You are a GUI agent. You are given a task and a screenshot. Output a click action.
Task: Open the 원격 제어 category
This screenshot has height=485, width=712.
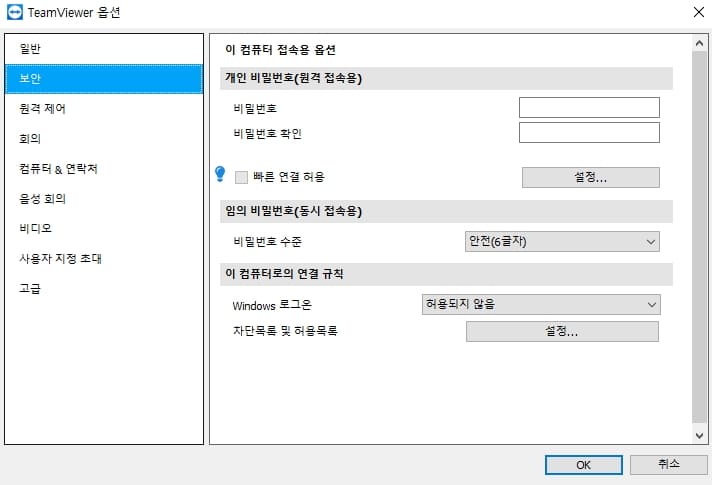pos(104,109)
